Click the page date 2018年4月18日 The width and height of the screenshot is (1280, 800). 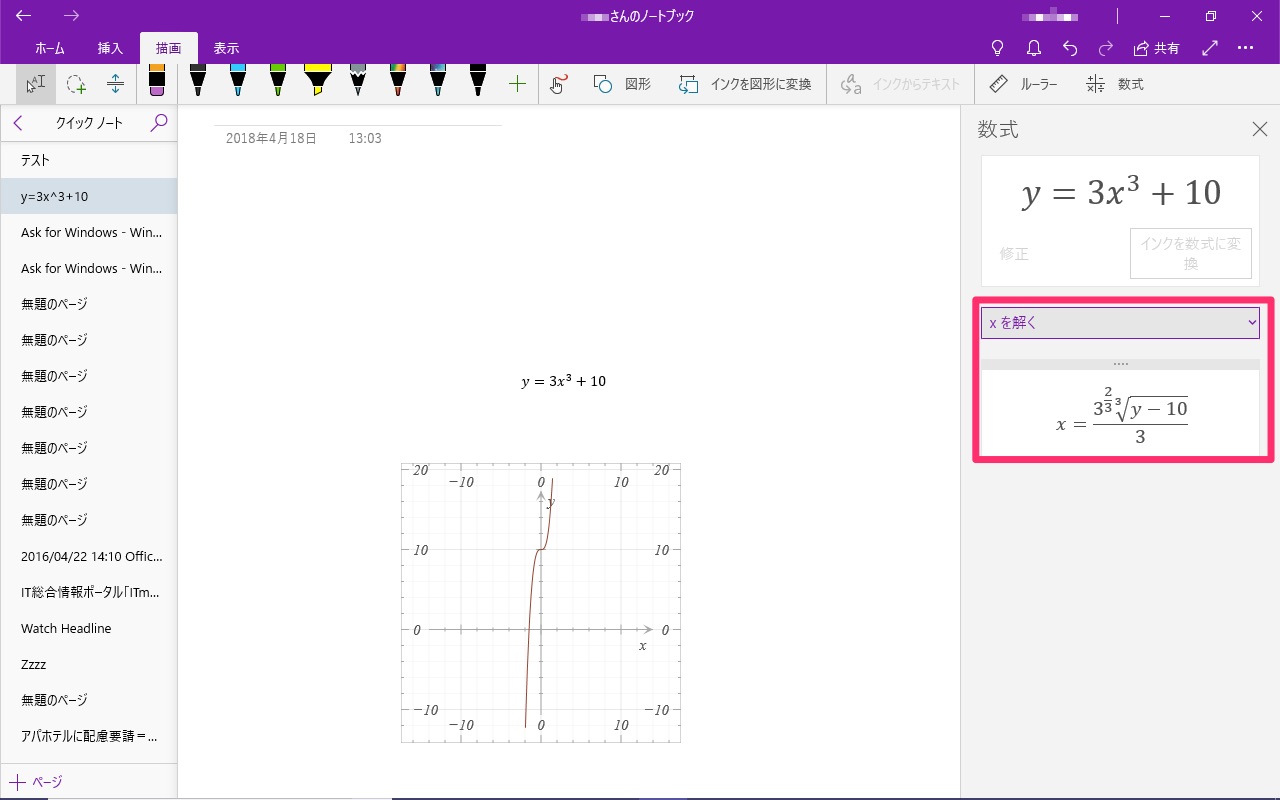tap(271, 138)
